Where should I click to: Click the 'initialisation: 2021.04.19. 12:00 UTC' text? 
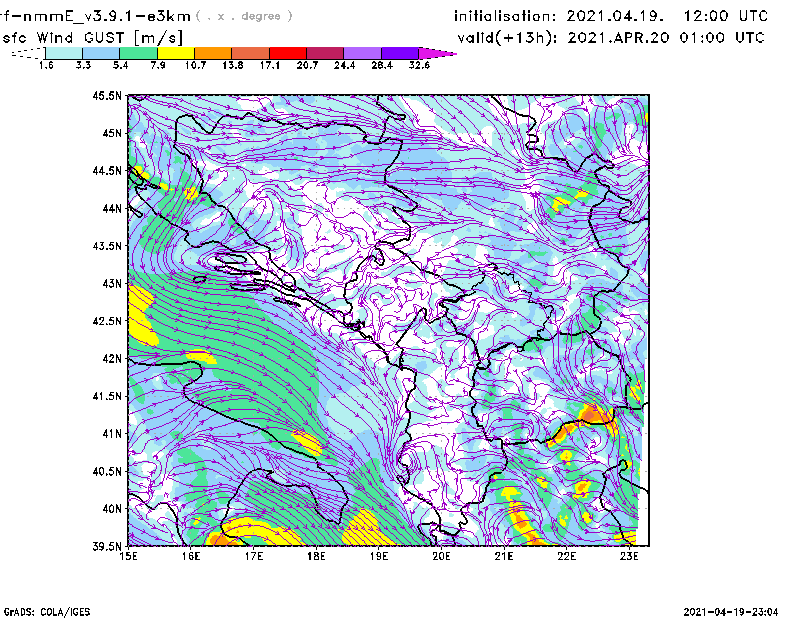point(611,16)
